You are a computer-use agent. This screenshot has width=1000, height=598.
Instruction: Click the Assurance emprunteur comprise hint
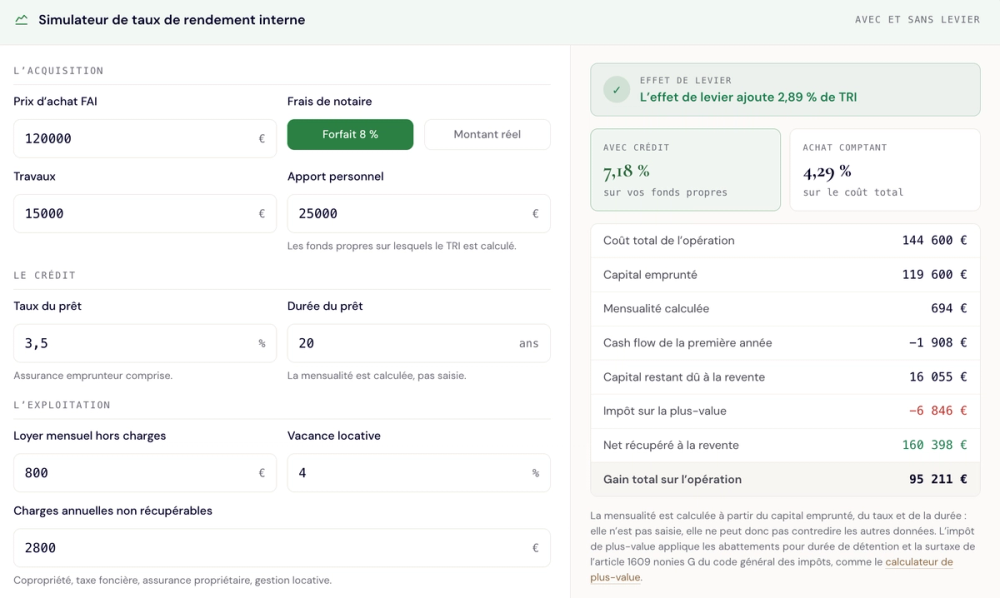coord(93,376)
